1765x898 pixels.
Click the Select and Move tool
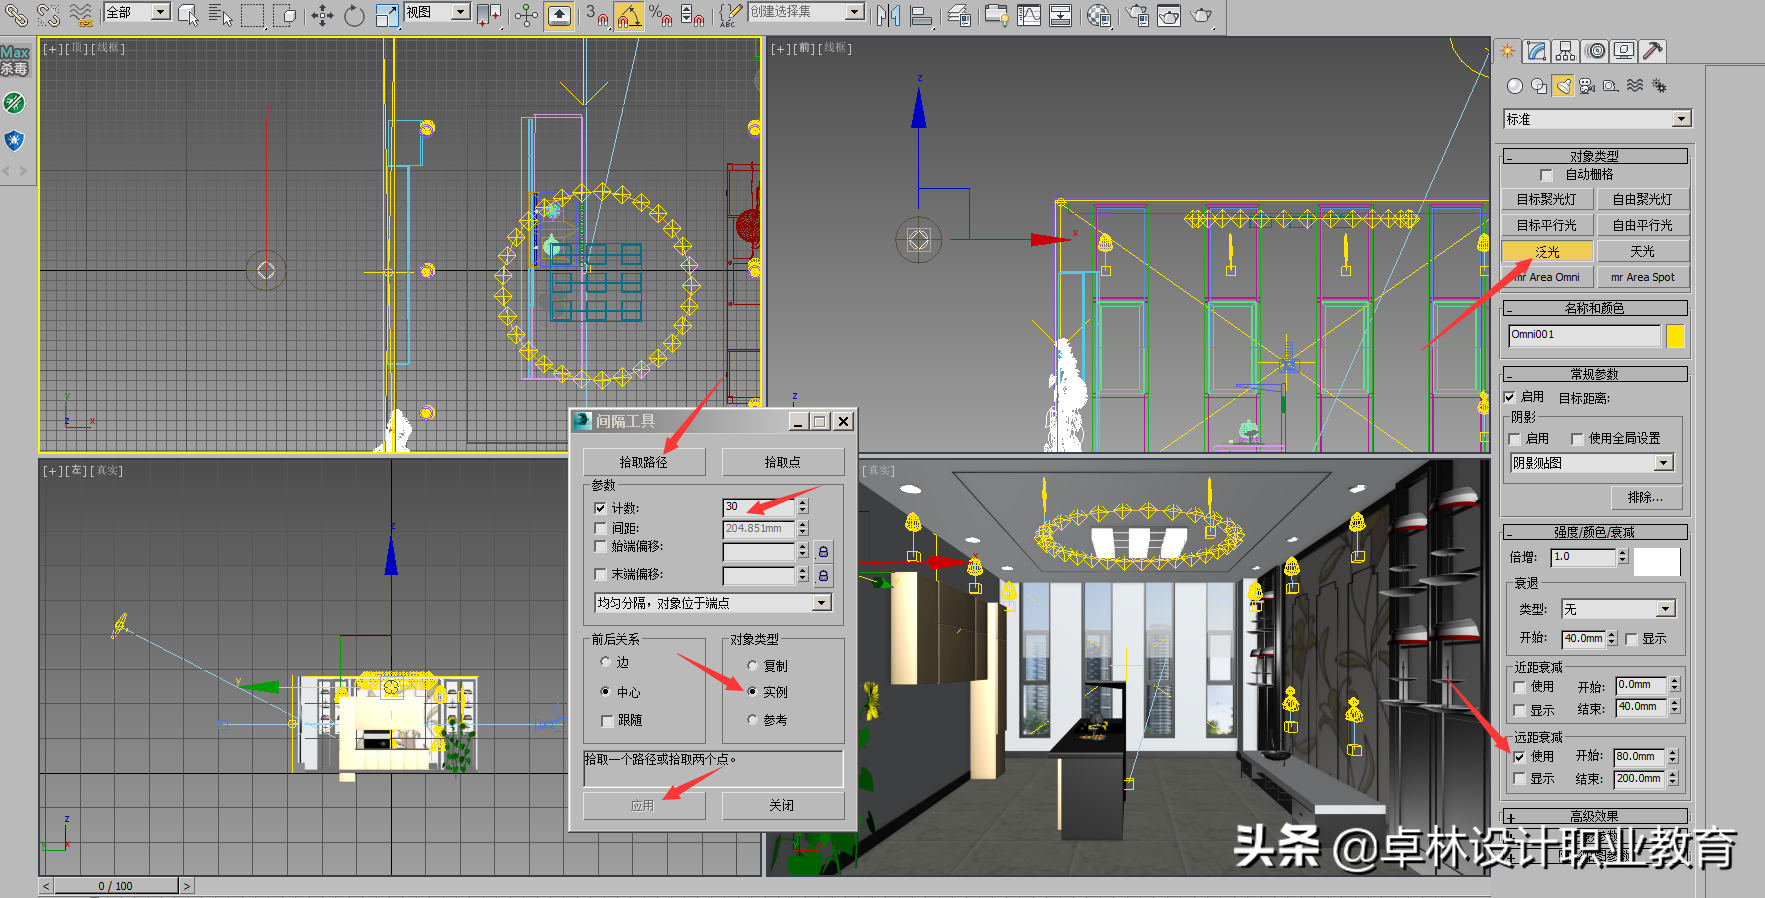pyautogui.click(x=322, y=15)
